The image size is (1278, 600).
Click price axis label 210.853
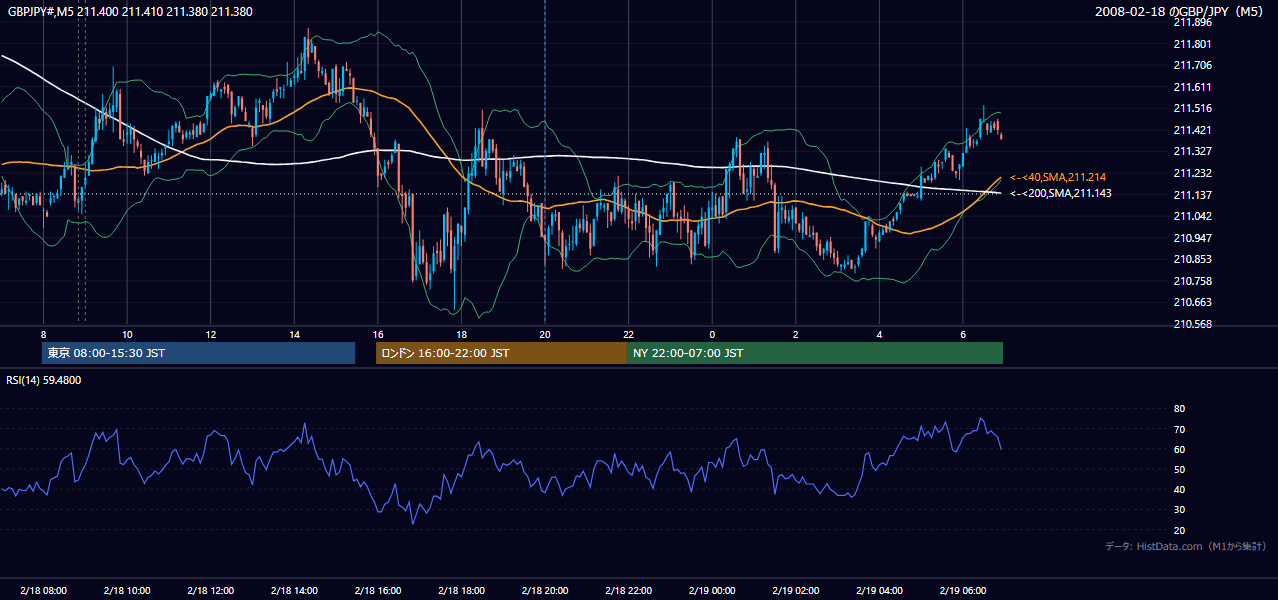tap(1192, 259)
